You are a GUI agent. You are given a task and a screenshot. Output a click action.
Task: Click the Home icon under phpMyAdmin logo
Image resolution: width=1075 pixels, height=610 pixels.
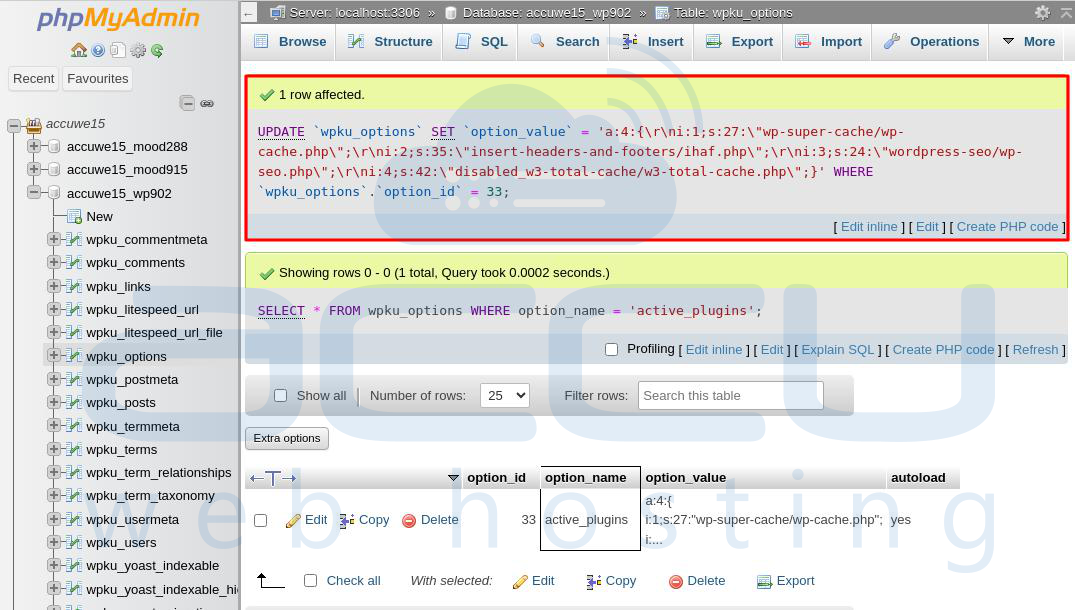click(79, 50)
